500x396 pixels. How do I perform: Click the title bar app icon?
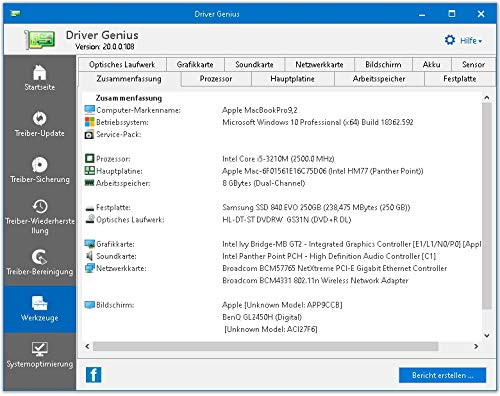coord(15,13)
